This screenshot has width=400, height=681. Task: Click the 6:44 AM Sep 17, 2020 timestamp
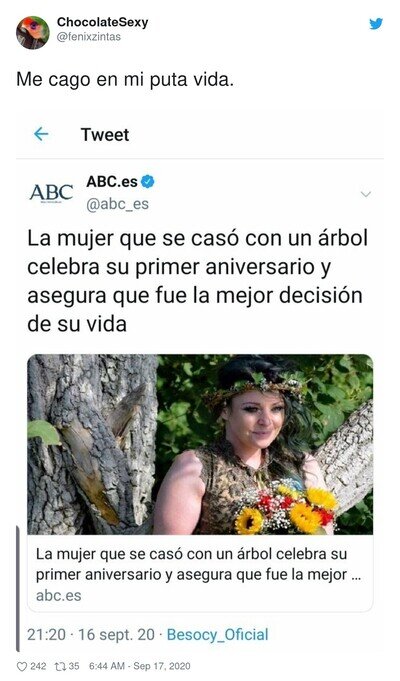click(139, 666)
